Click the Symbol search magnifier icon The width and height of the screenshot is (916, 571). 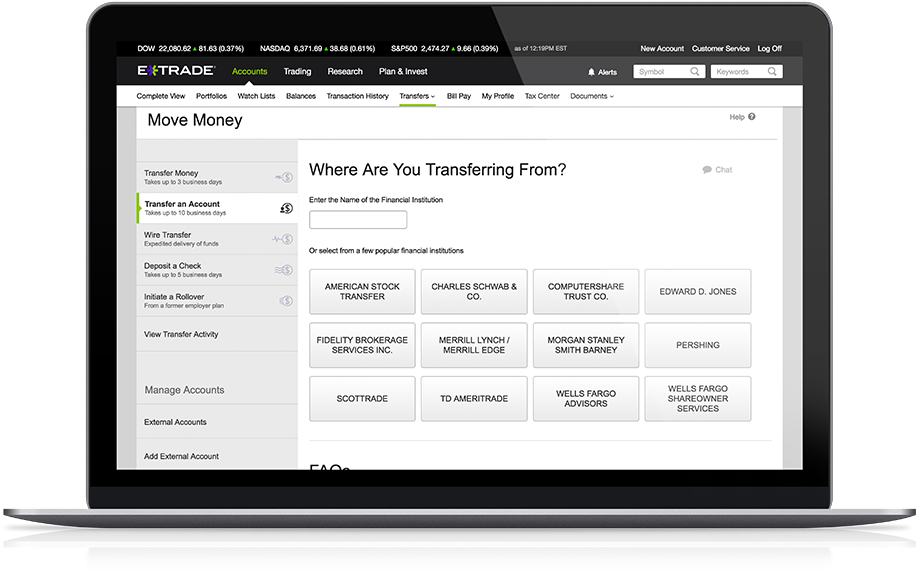tap(696, 72)
